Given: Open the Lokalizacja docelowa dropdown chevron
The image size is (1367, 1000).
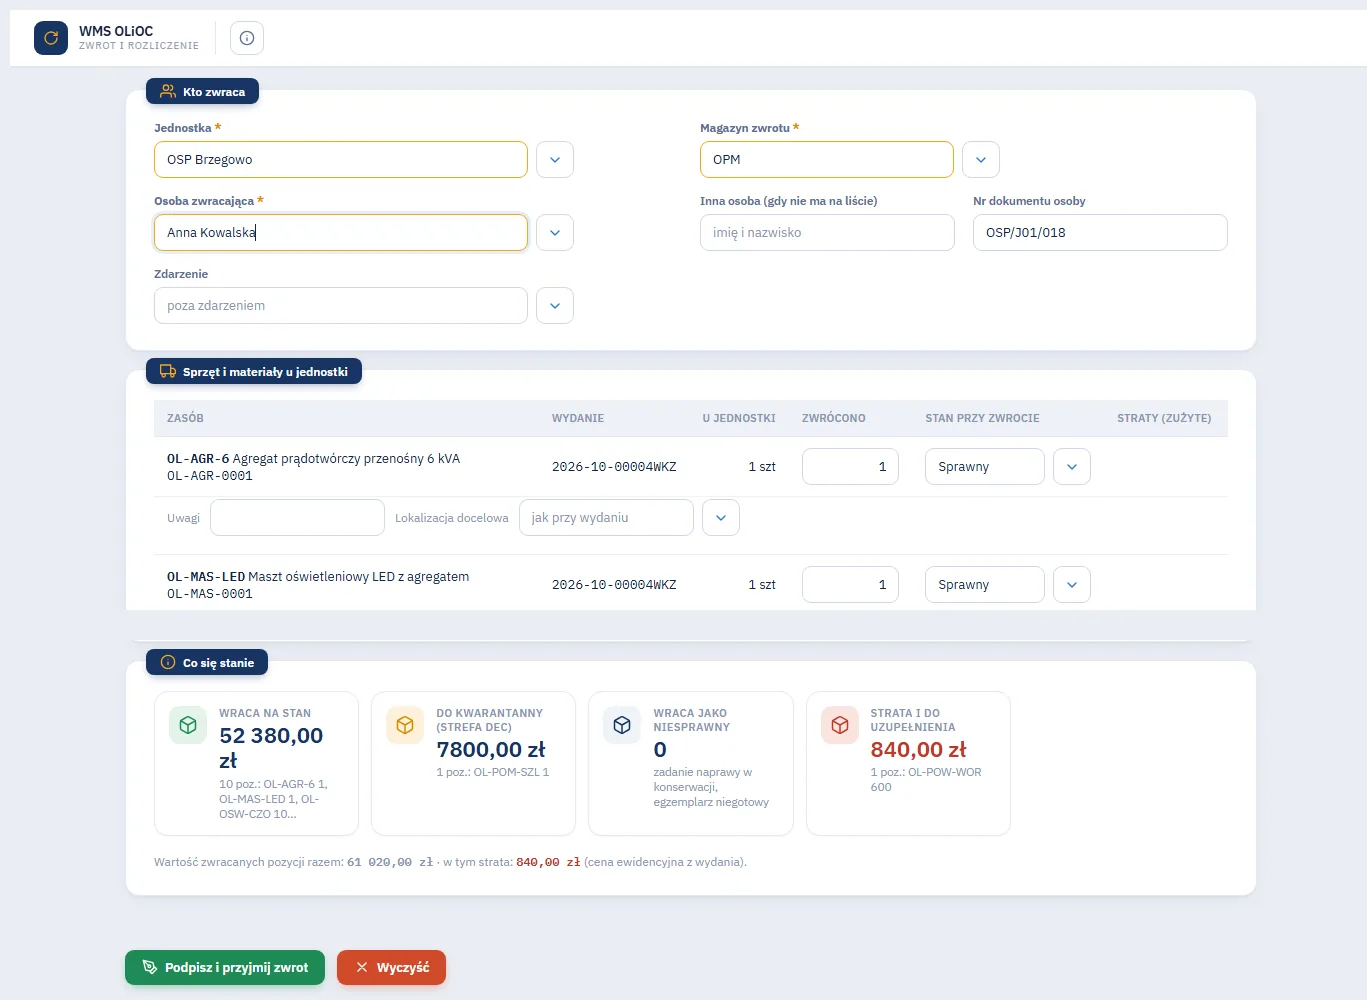Looking at the screenshot, I should (x=721, y=517).
